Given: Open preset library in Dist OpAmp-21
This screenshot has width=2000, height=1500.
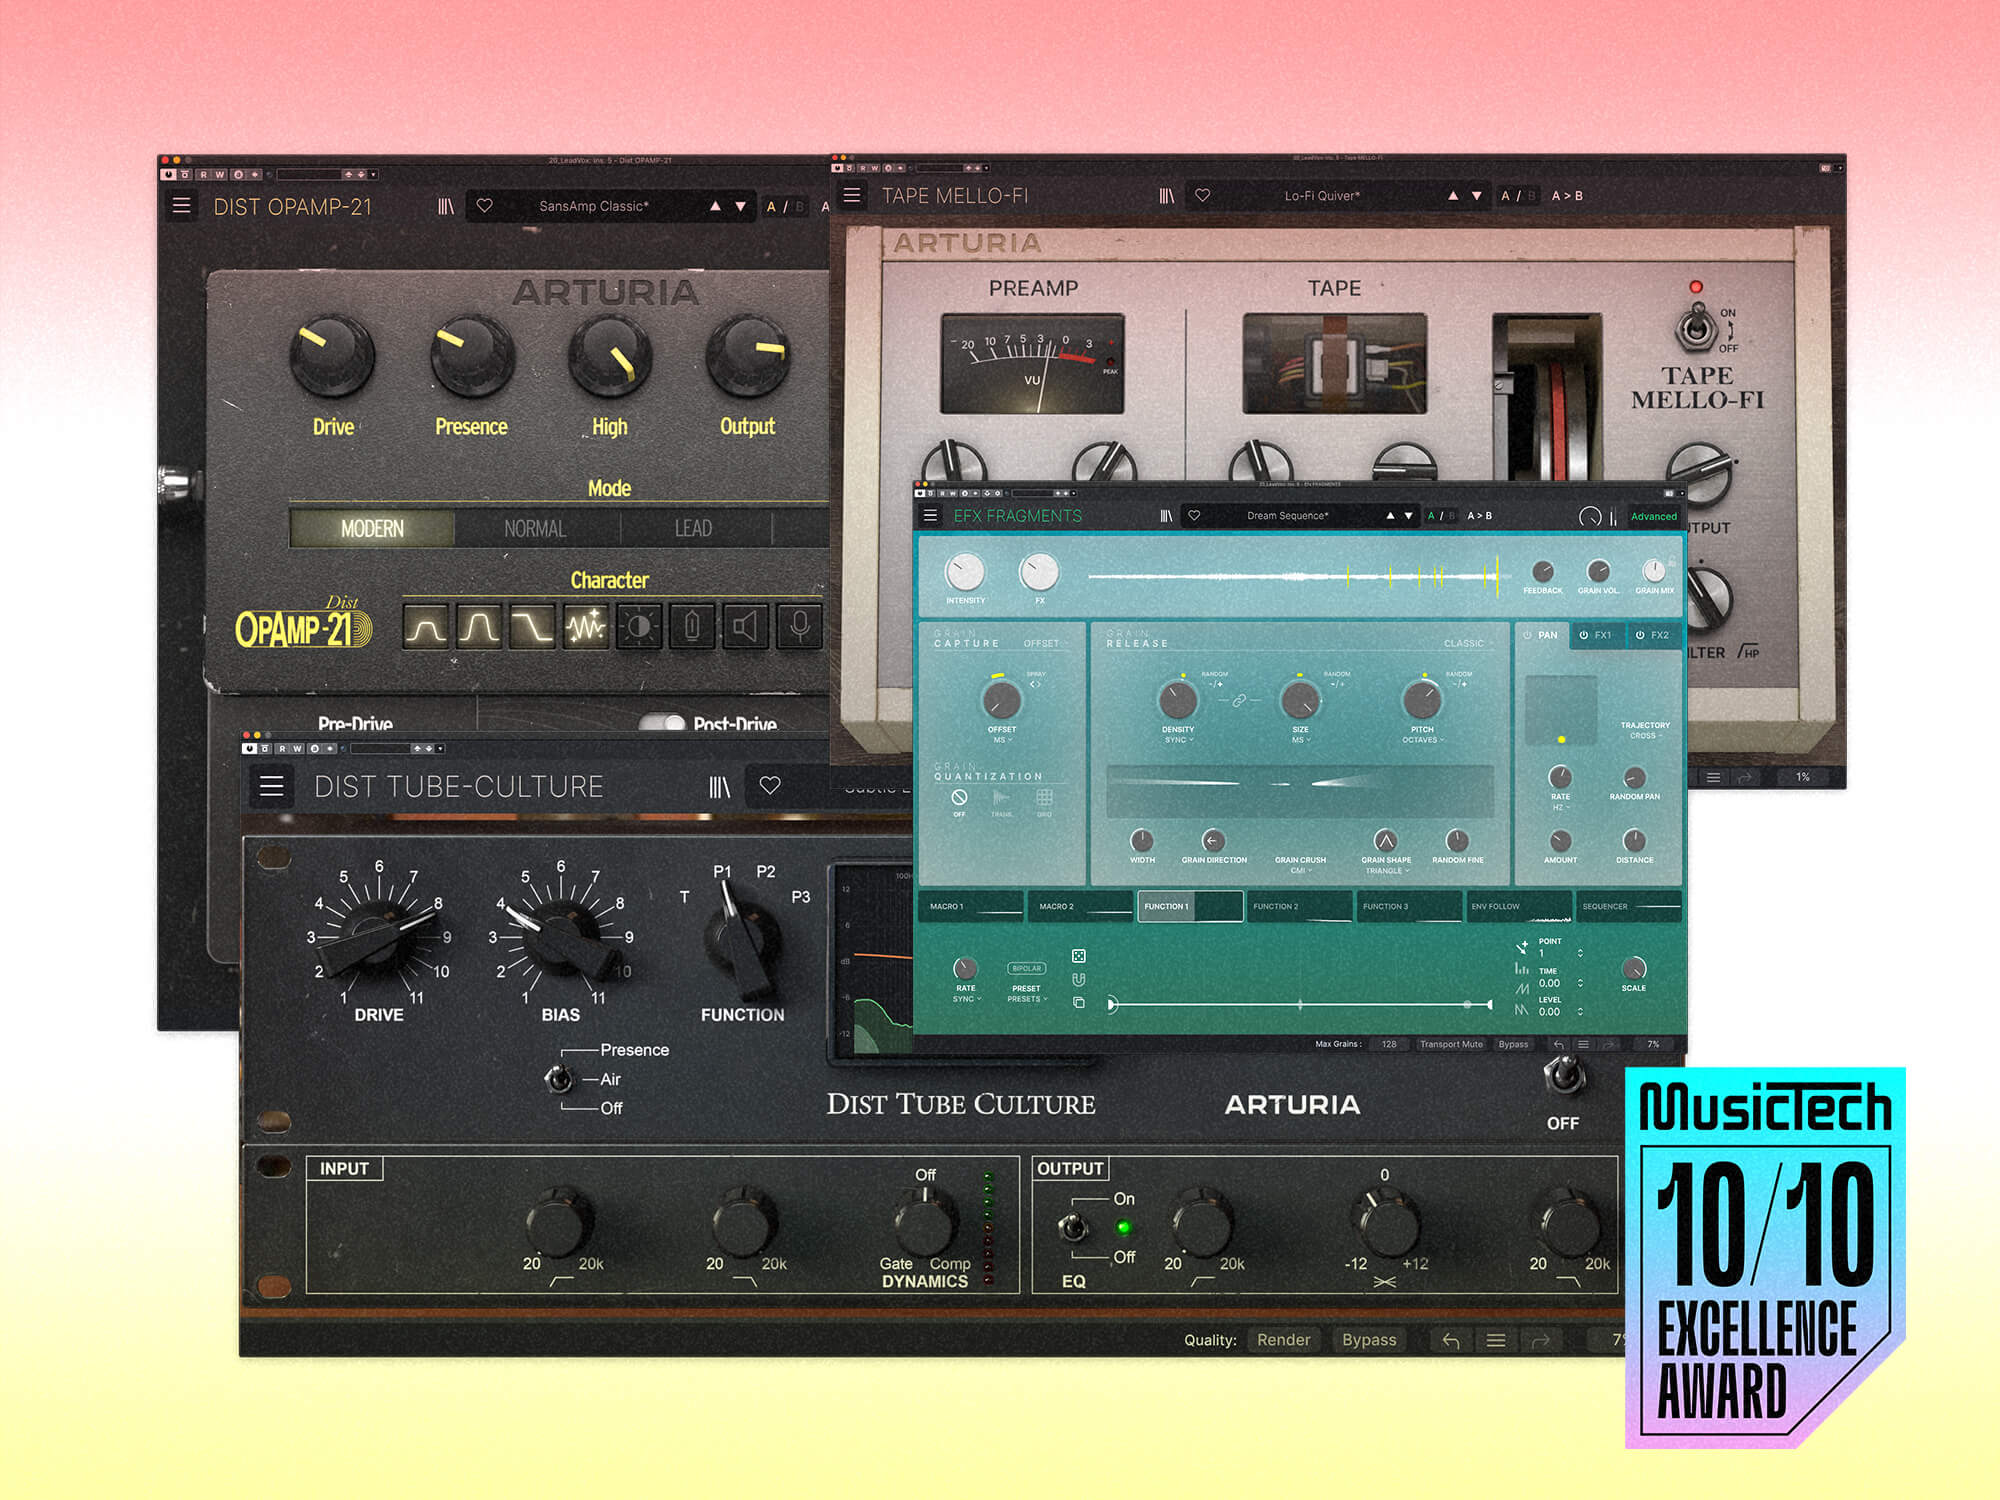Looking at the screenshot, I should [x=446, y=206].
